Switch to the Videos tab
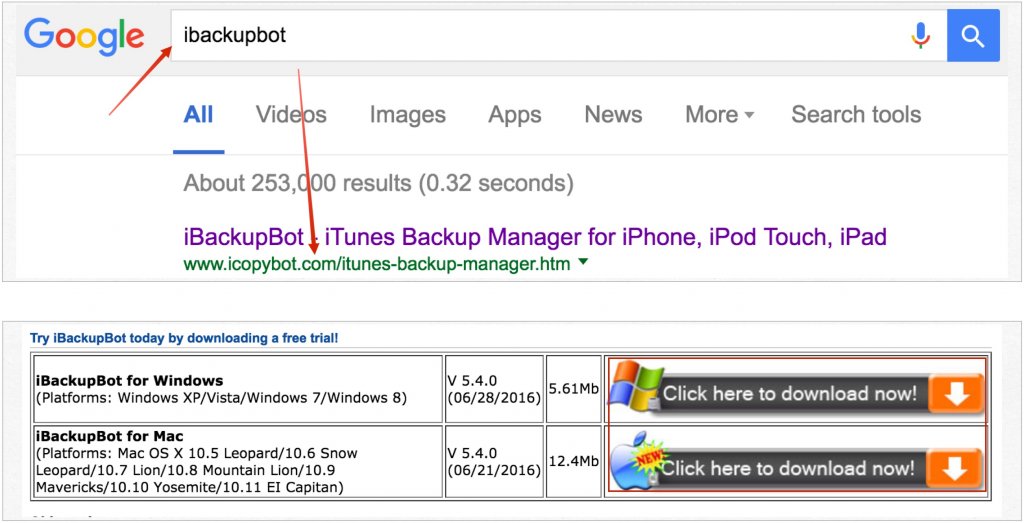Screen dimensions: 1024x523 coord(291,115)
